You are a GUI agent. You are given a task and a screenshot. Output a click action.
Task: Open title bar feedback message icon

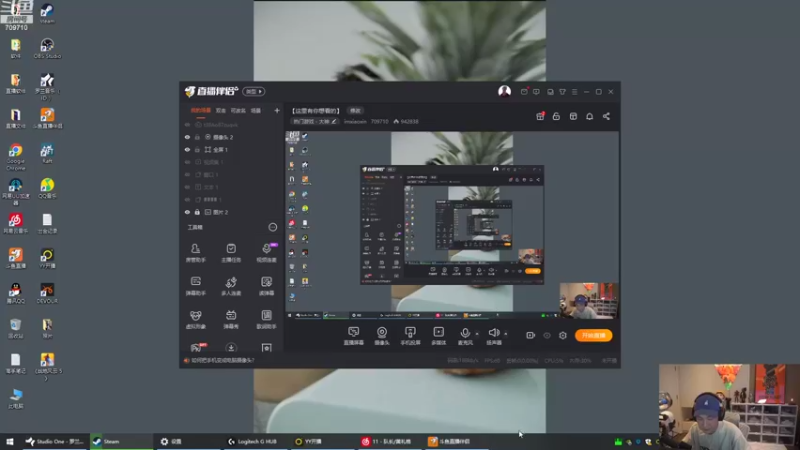tap(536, 92)
